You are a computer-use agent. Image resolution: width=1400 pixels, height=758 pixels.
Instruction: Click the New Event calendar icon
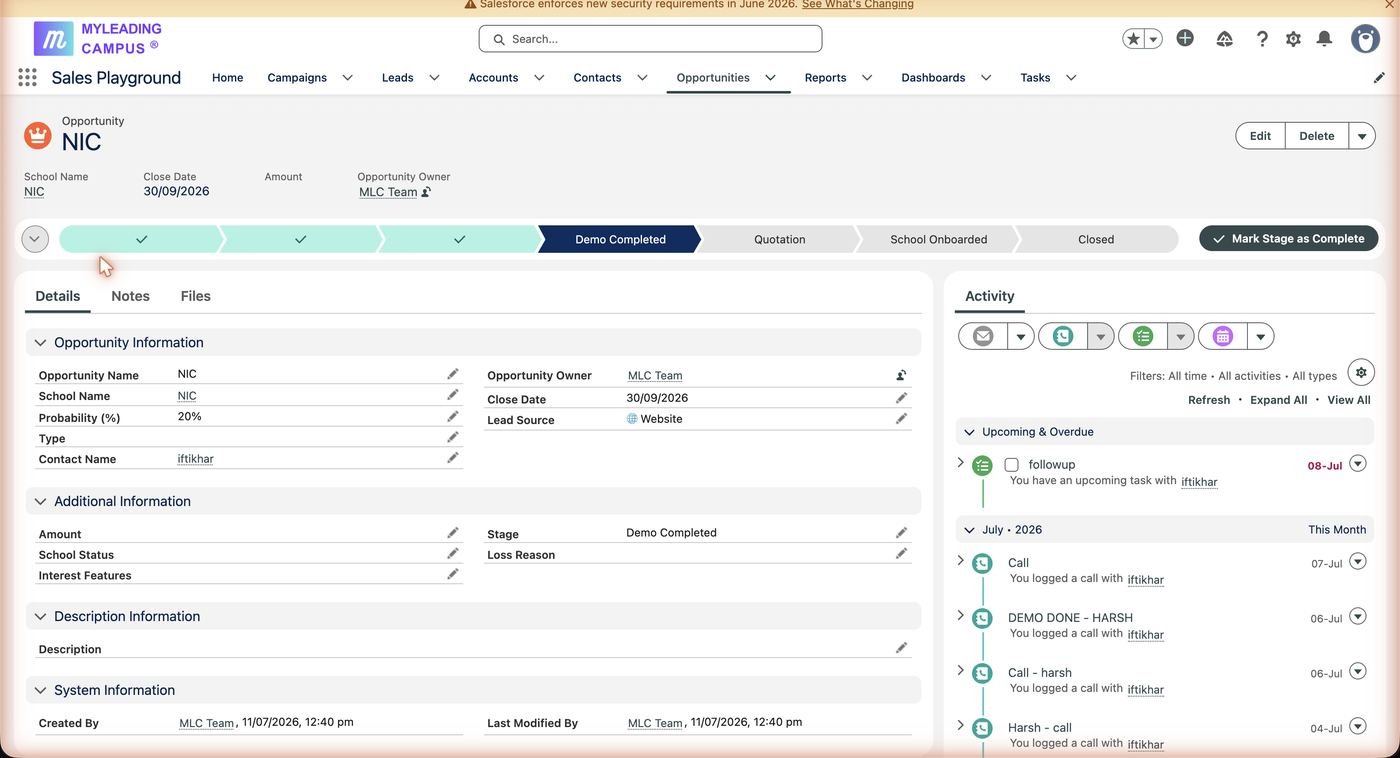1222,336
